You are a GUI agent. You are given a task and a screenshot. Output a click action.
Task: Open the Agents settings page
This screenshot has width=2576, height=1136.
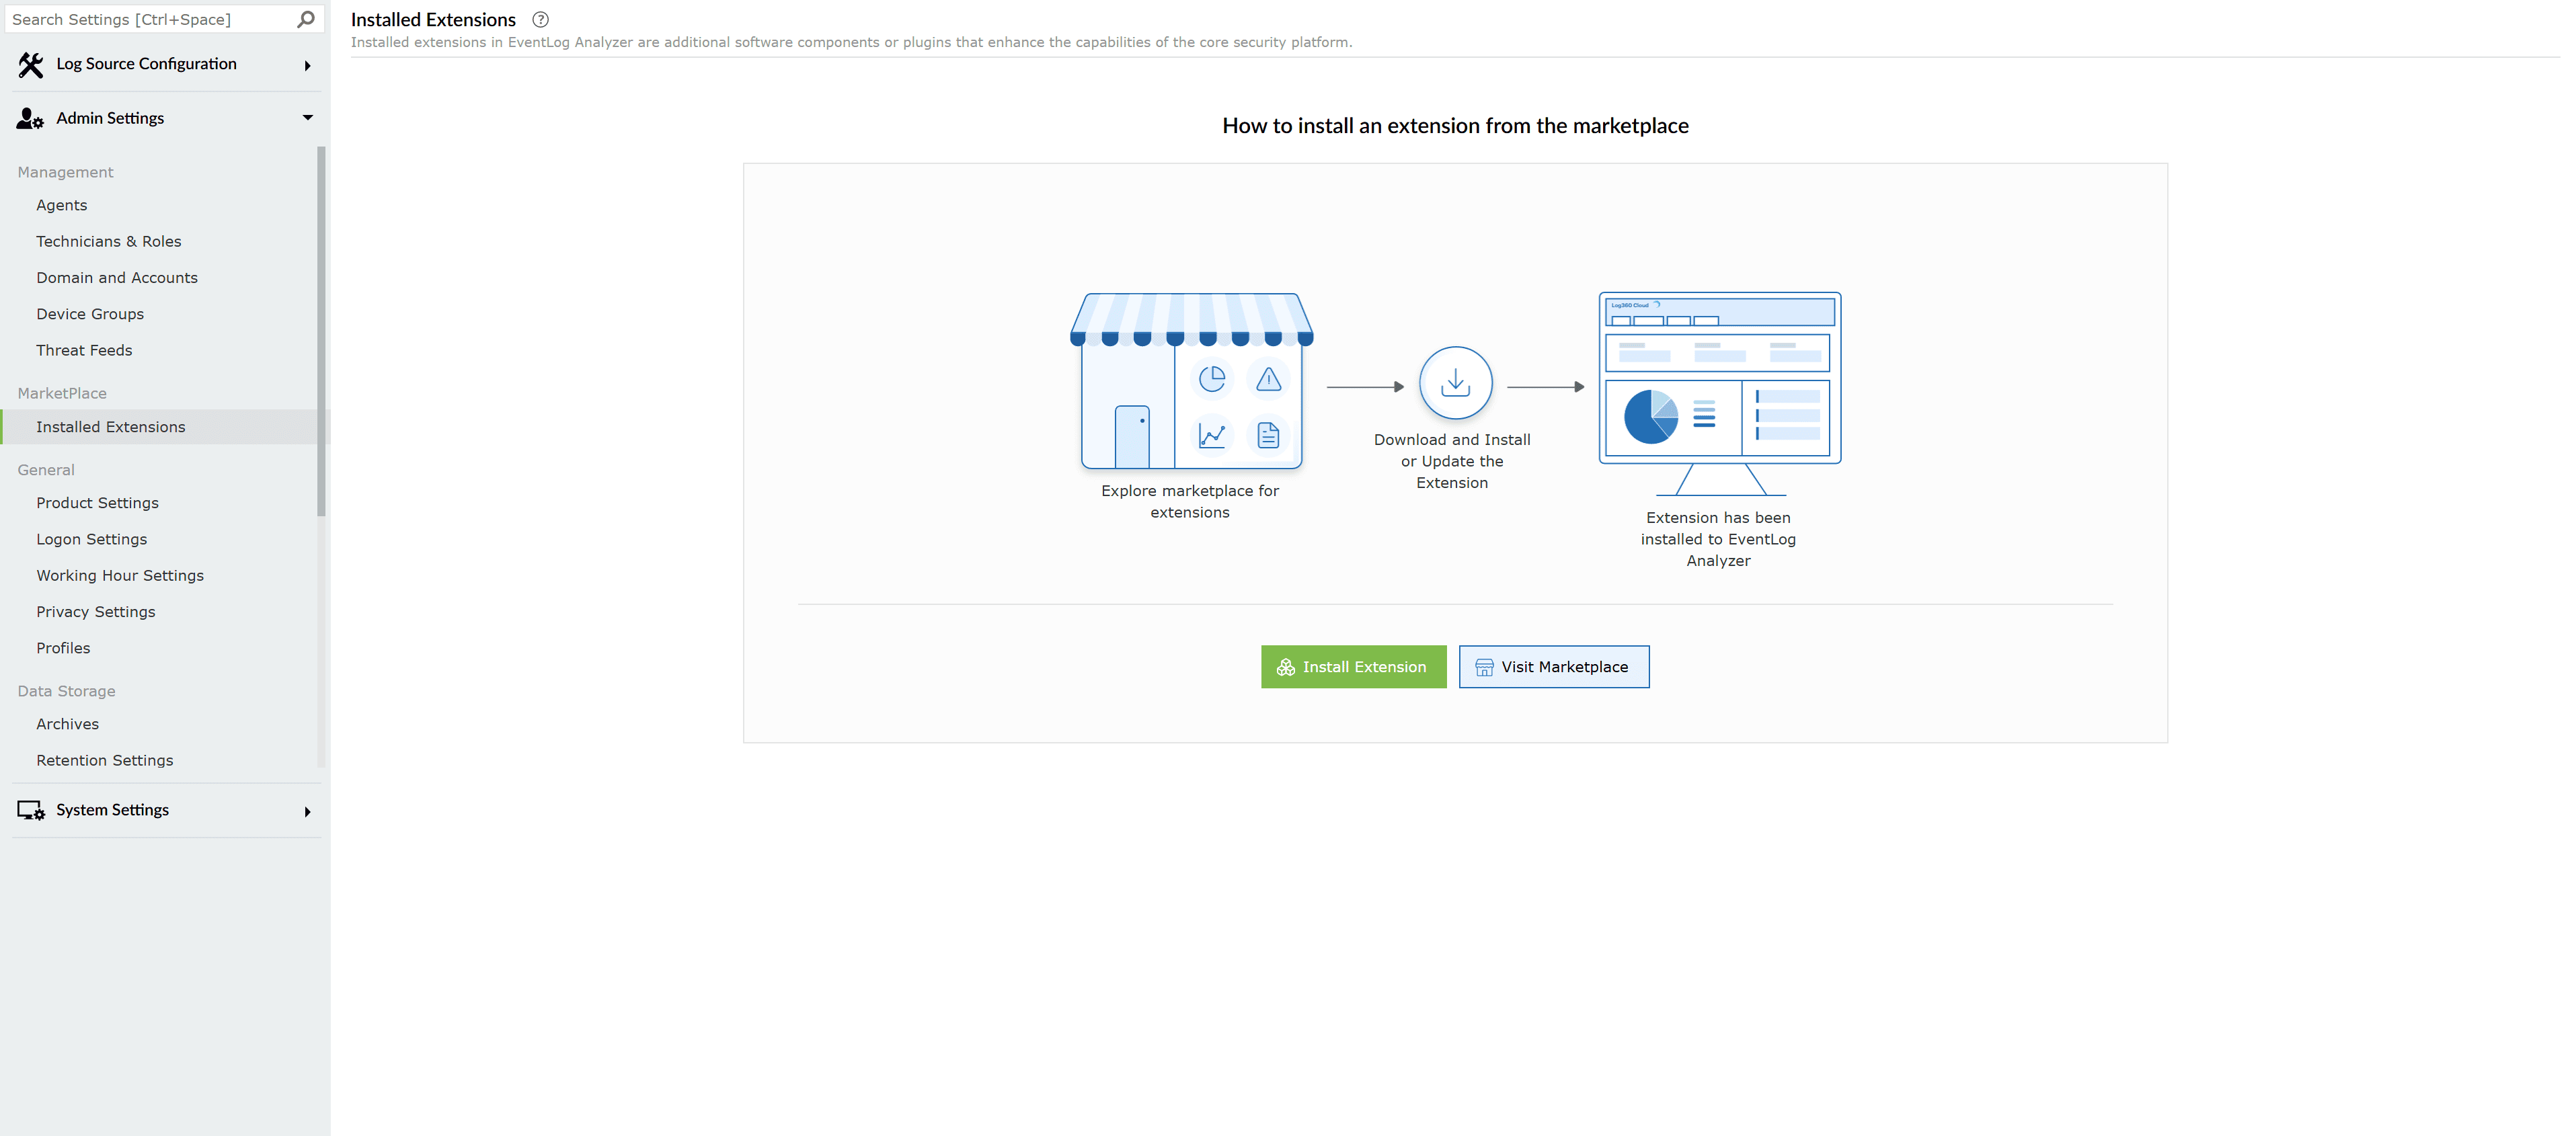pos(61,205)
